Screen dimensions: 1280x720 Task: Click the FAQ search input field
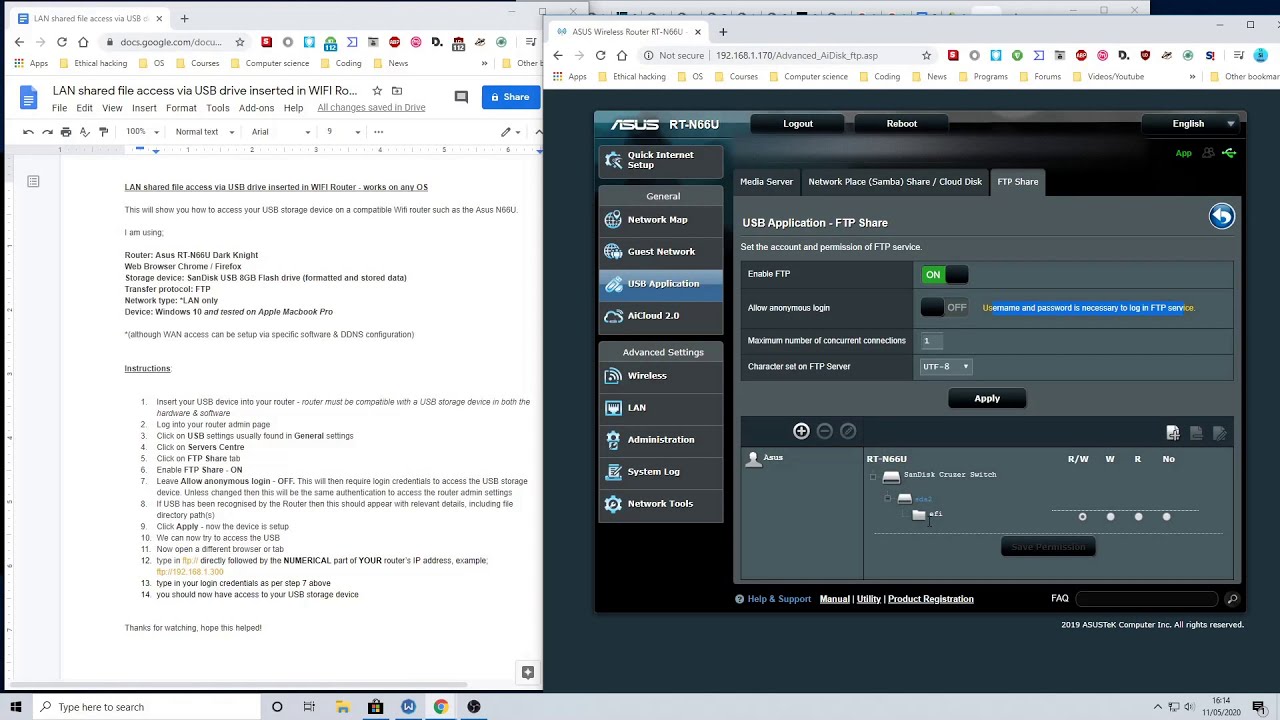pyautogui.click(x=1148, y=599)
